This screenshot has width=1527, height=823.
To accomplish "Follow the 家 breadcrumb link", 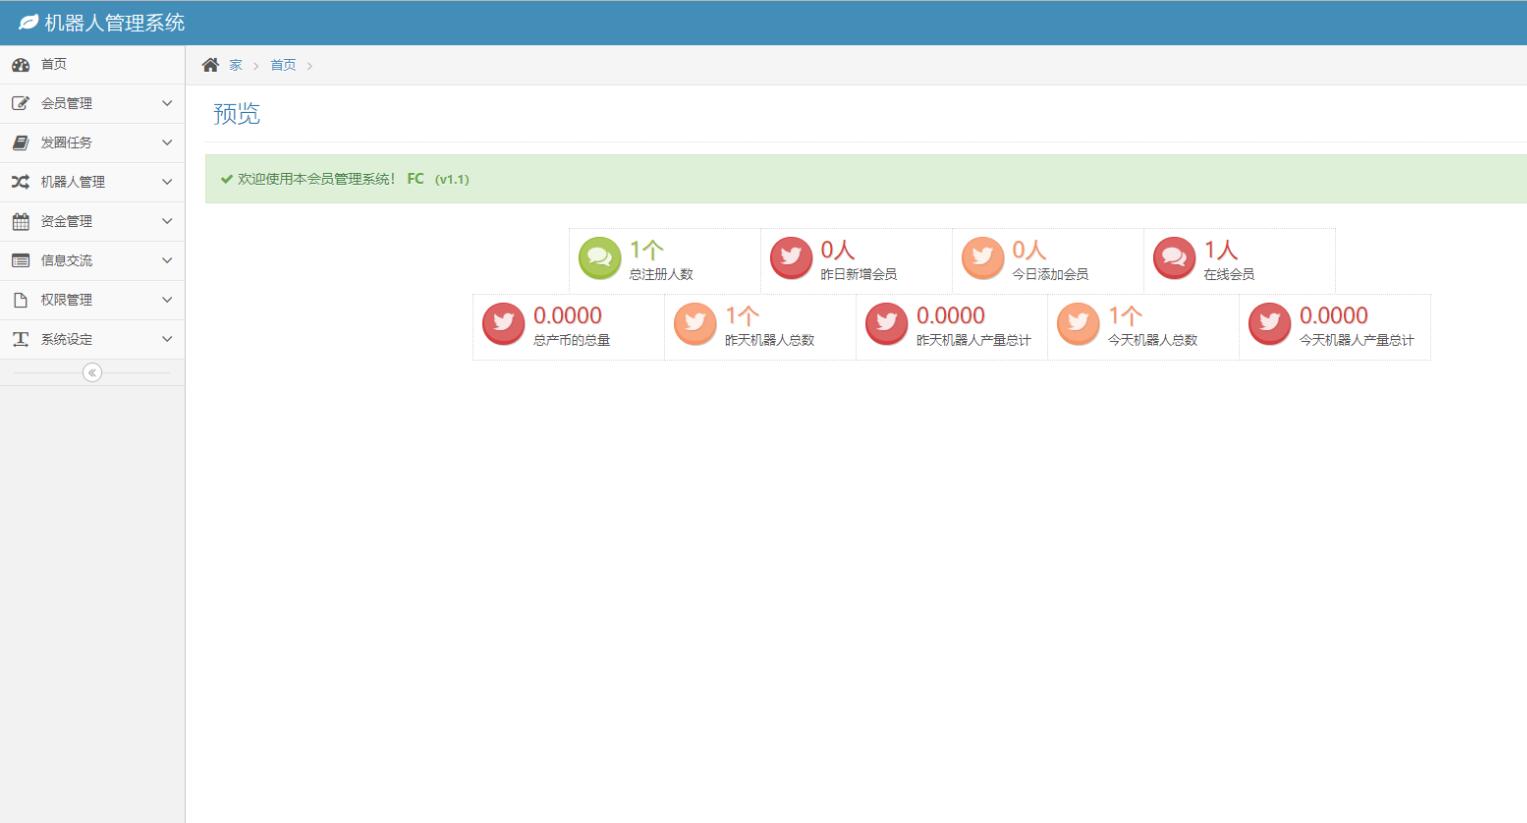I will click(x=236, y=65).
